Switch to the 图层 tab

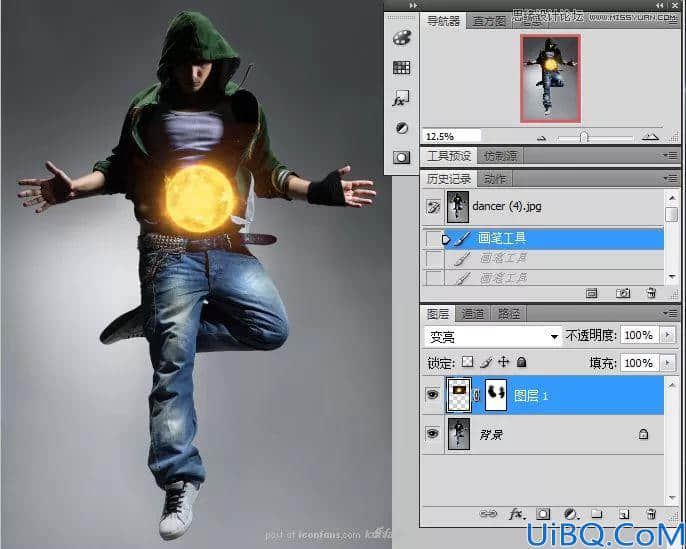click(x=438, y=314)
